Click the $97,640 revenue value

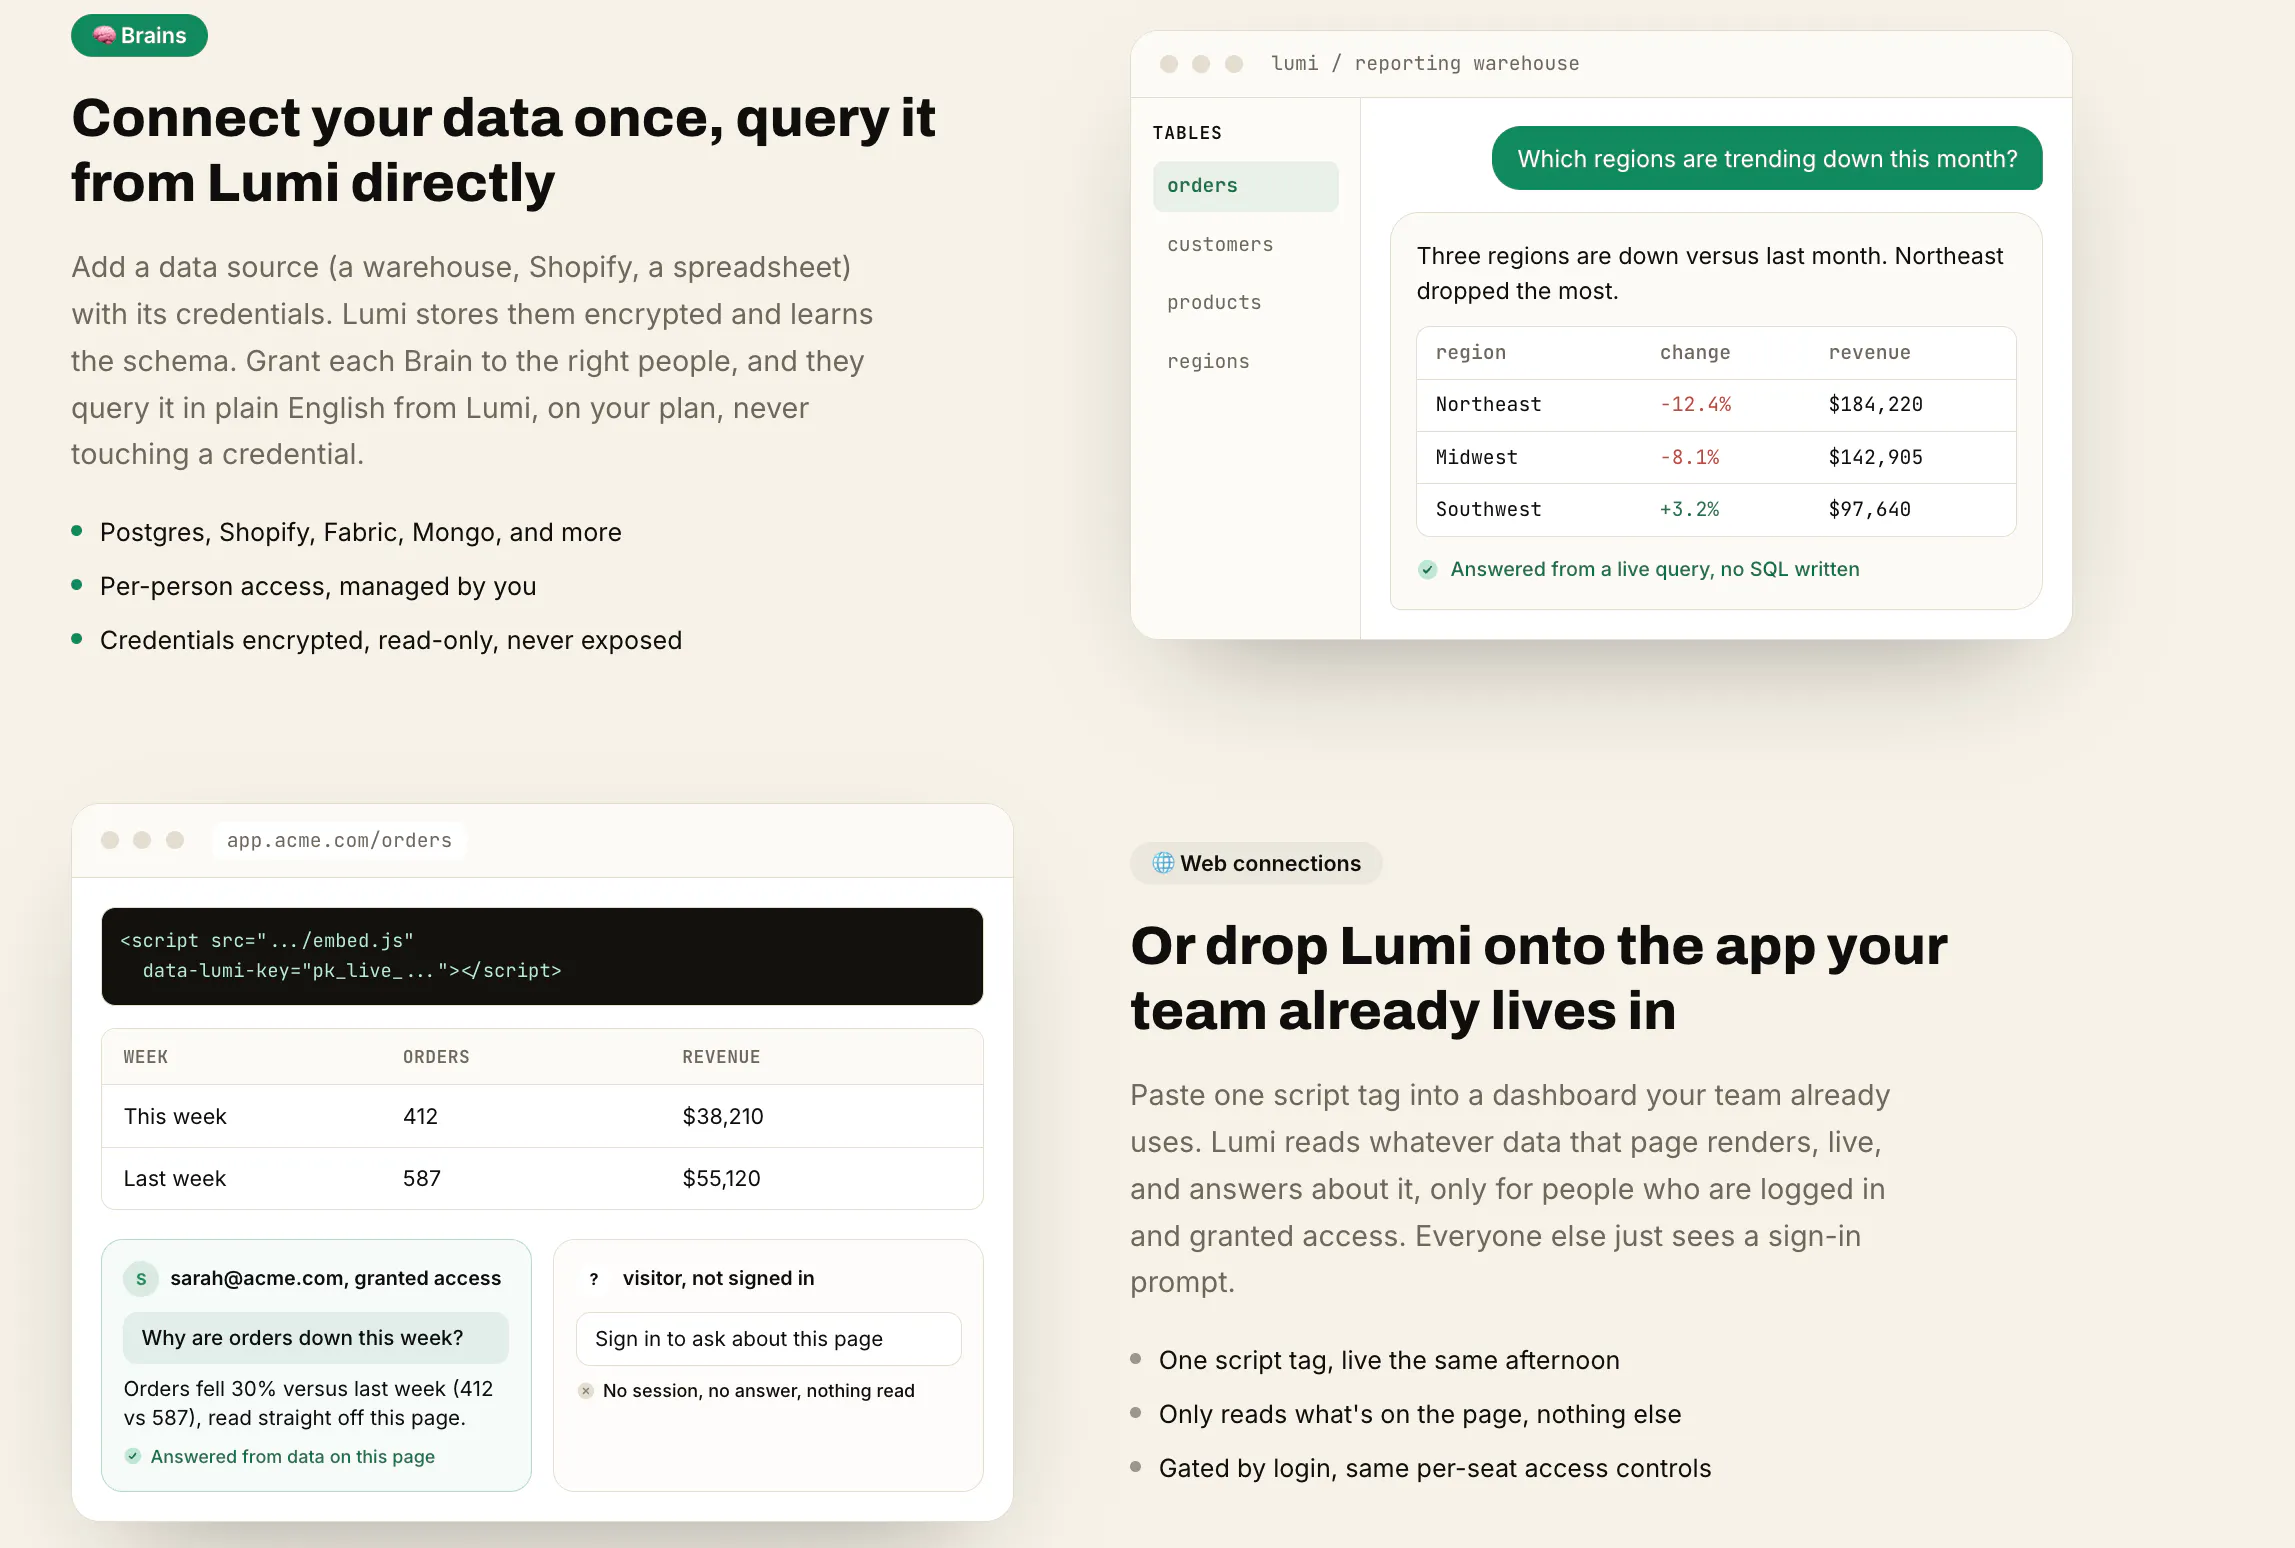[1869, 510]
